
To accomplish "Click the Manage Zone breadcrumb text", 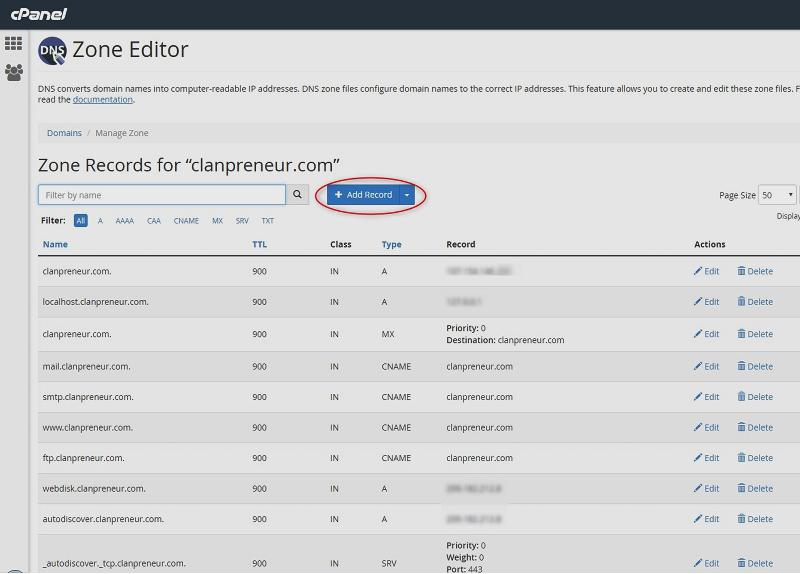I will [x=122, y=133].
